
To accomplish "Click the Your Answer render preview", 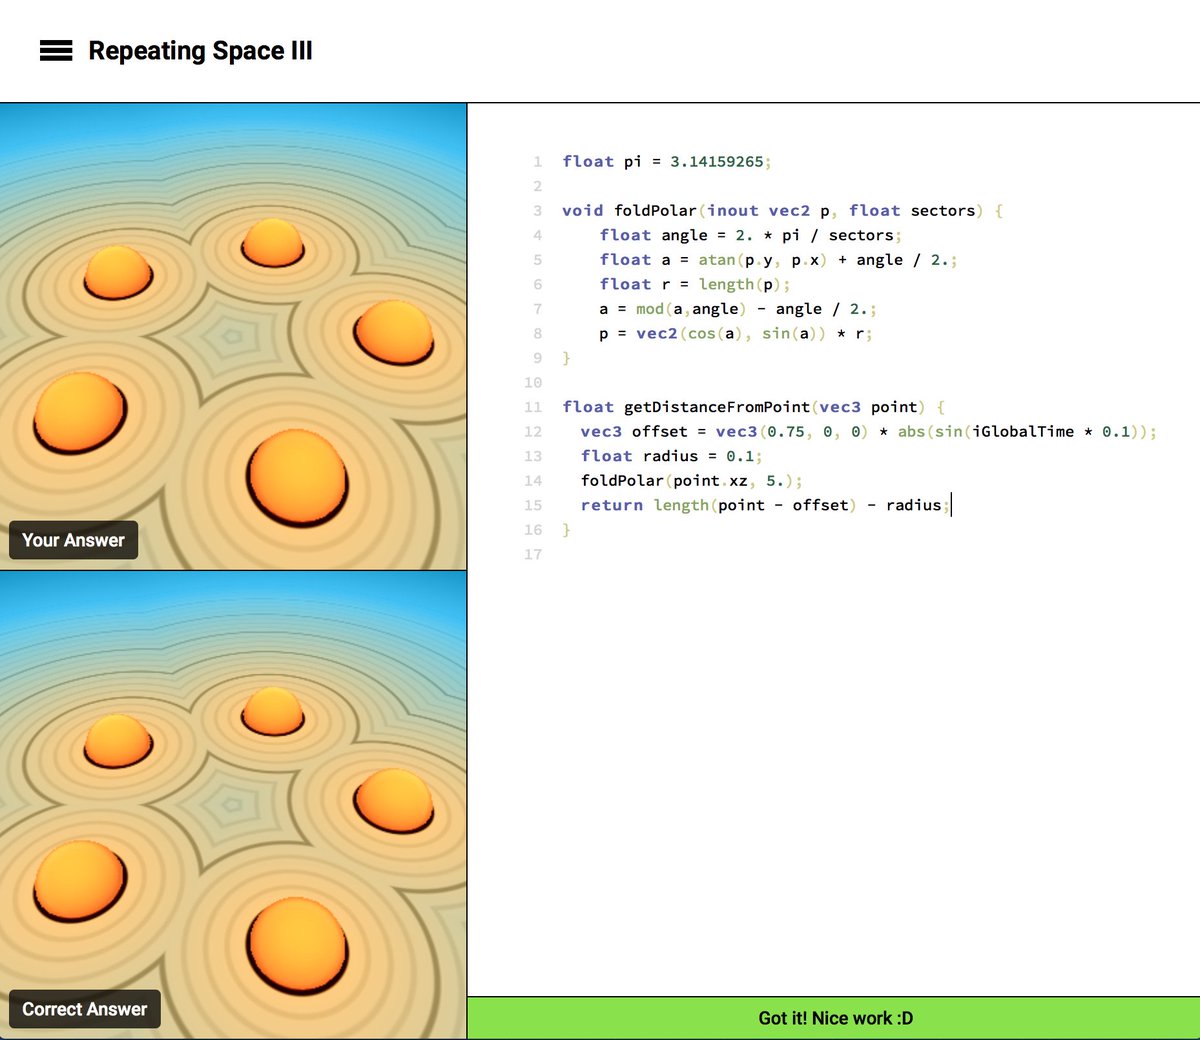I will 233,336.
